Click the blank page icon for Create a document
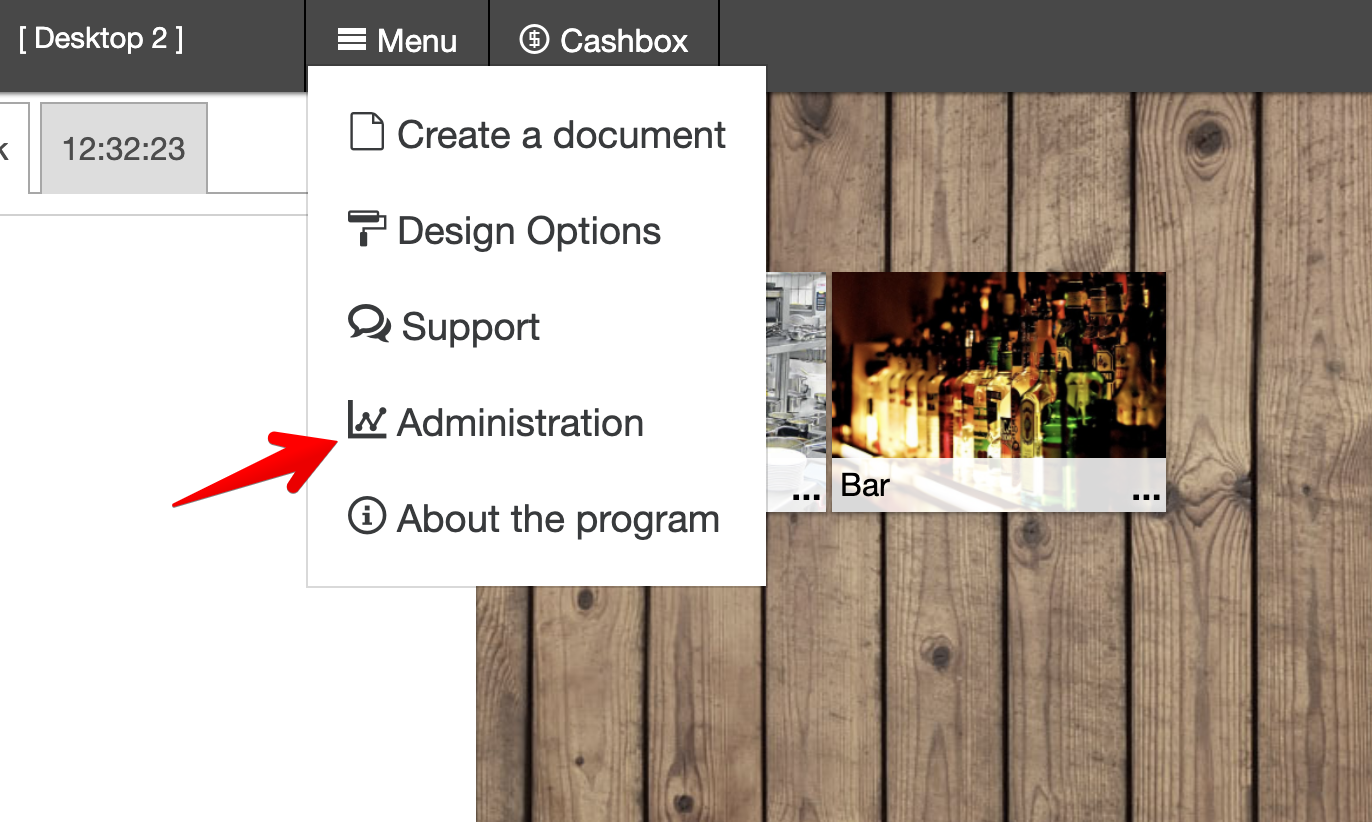 click(366, 133)
